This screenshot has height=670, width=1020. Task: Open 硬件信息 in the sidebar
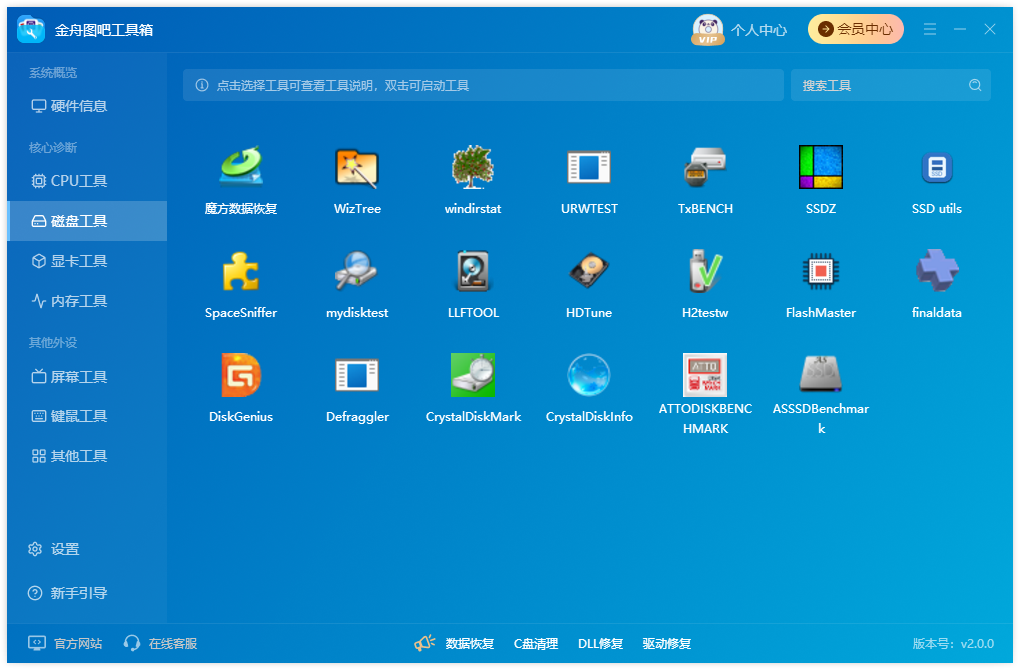coord(87,106)
